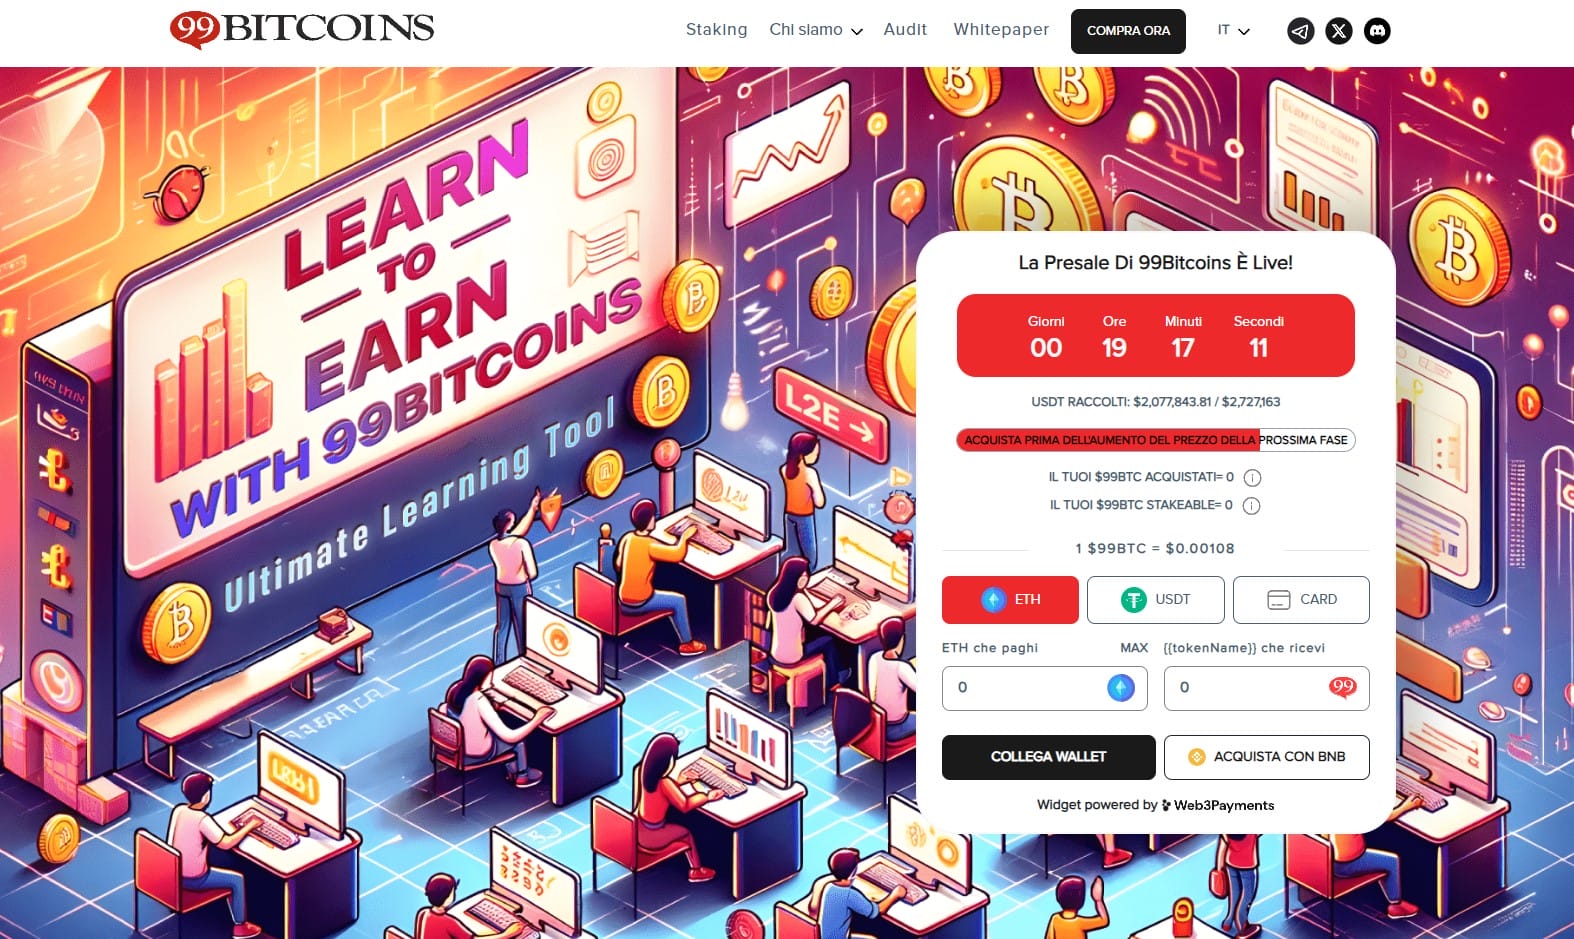Open the X (Twitter) social icon
This screenshot has width=1574, height=939.
pos(1339,31)
